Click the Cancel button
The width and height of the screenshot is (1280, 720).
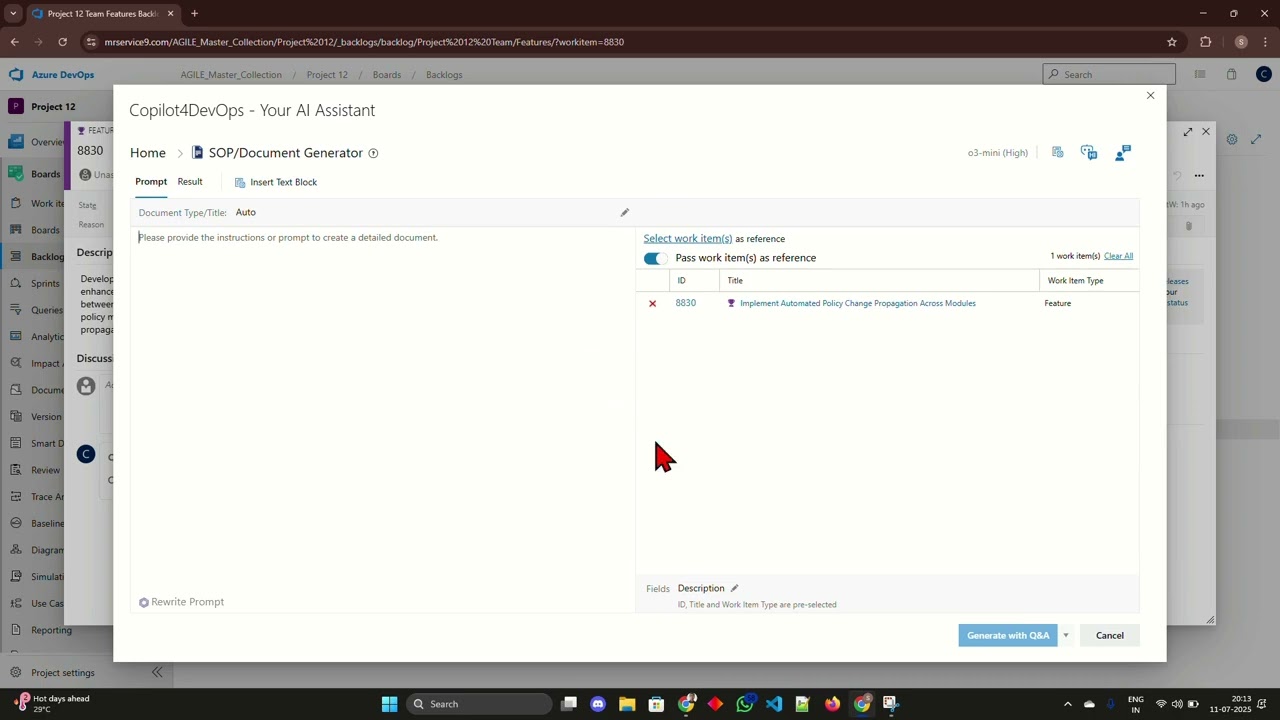click(x=1109, y=635)
